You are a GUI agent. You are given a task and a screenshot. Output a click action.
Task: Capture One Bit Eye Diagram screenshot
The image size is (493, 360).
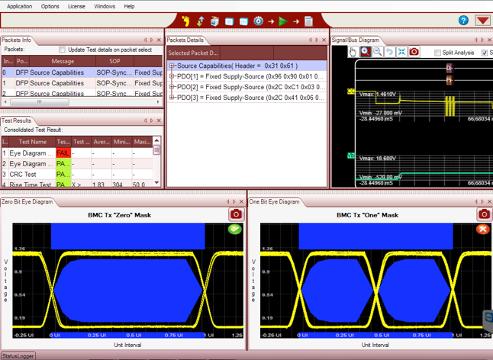click(x=484, y=214)
